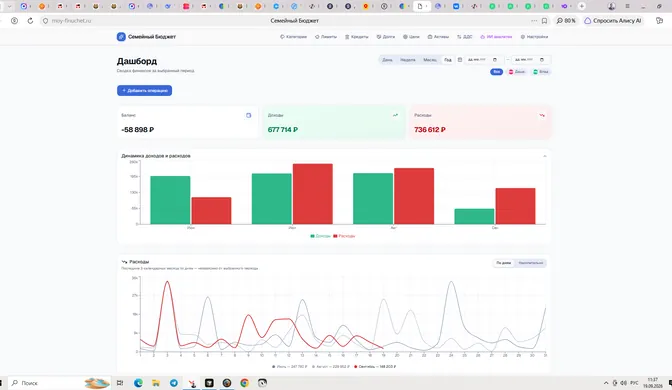The width and height of the screenshot is (672, 390).
Task: Open the Категории navigation item
Action: point(294,37)
